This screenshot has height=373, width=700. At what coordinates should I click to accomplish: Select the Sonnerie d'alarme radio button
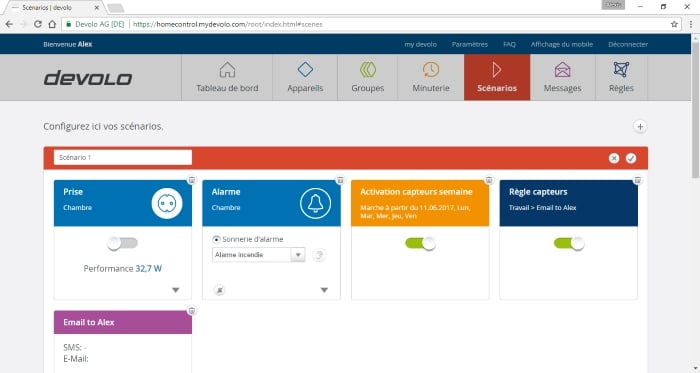(x=217, y=240)
